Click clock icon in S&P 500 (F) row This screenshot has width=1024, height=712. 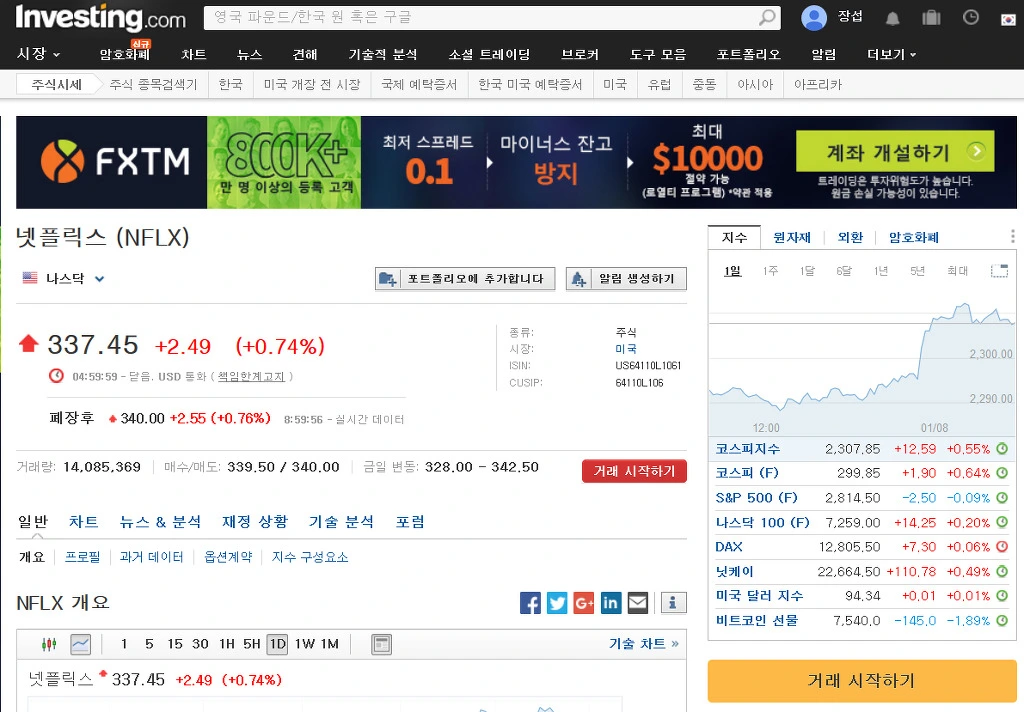(1002, 498)
